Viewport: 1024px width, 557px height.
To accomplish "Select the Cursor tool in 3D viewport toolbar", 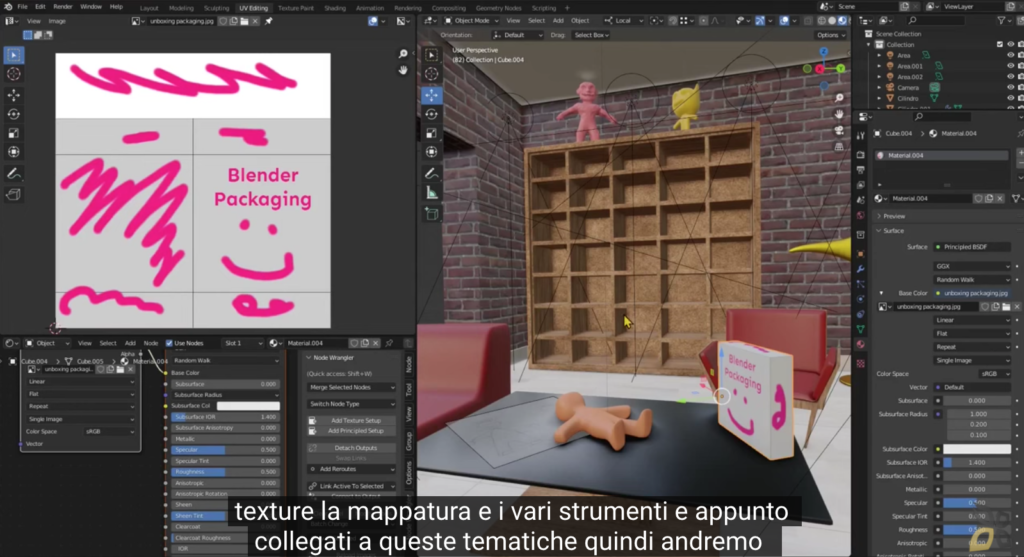I will [432, 74].
